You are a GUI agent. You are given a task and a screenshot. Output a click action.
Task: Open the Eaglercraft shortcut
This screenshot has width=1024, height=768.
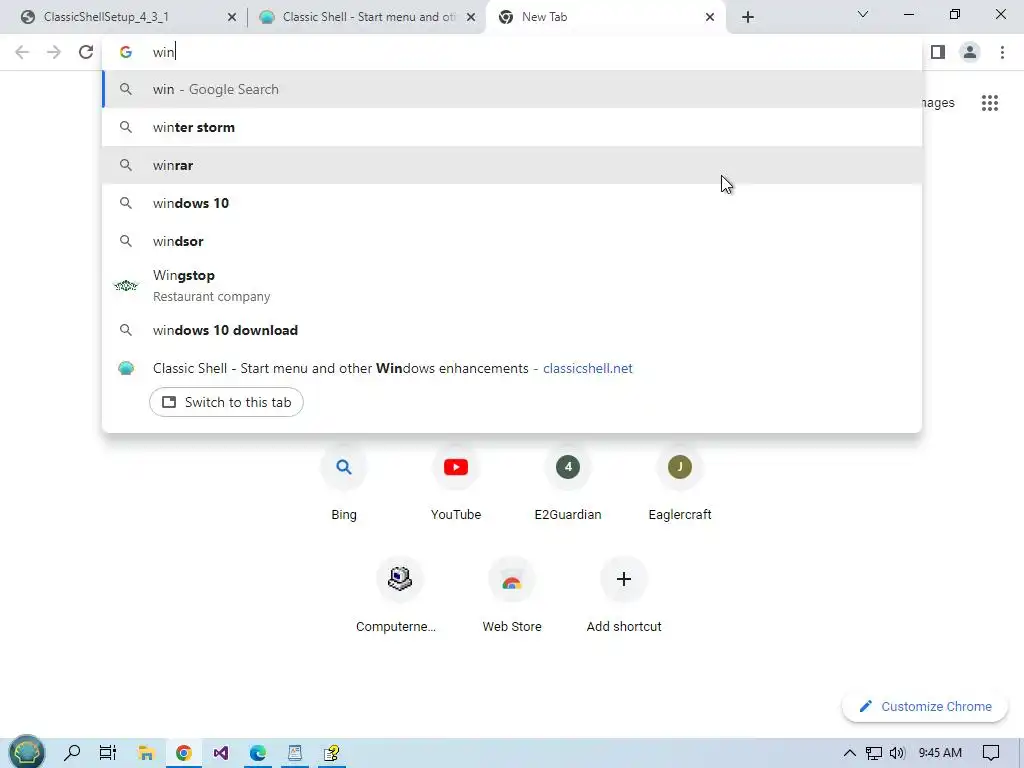(x=680, y=483)
